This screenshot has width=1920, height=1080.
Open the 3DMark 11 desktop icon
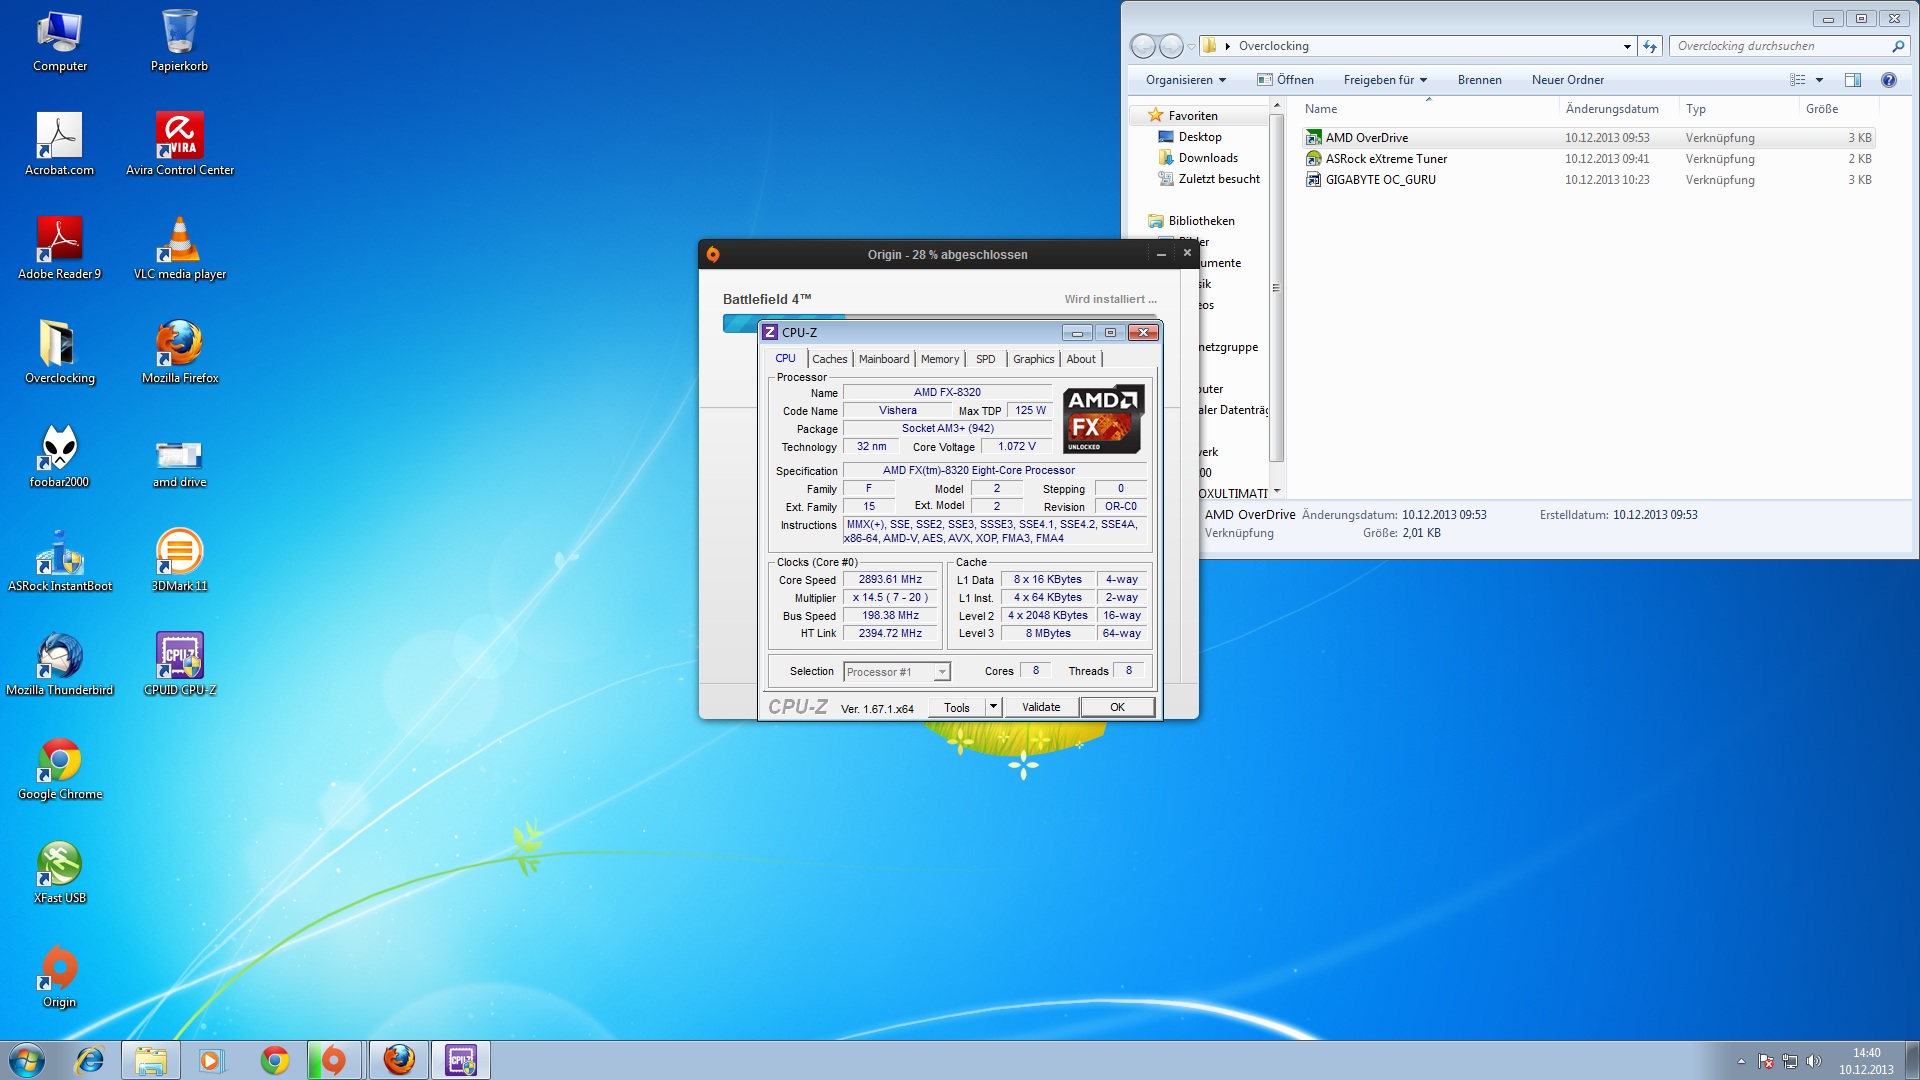pos(179,553)
